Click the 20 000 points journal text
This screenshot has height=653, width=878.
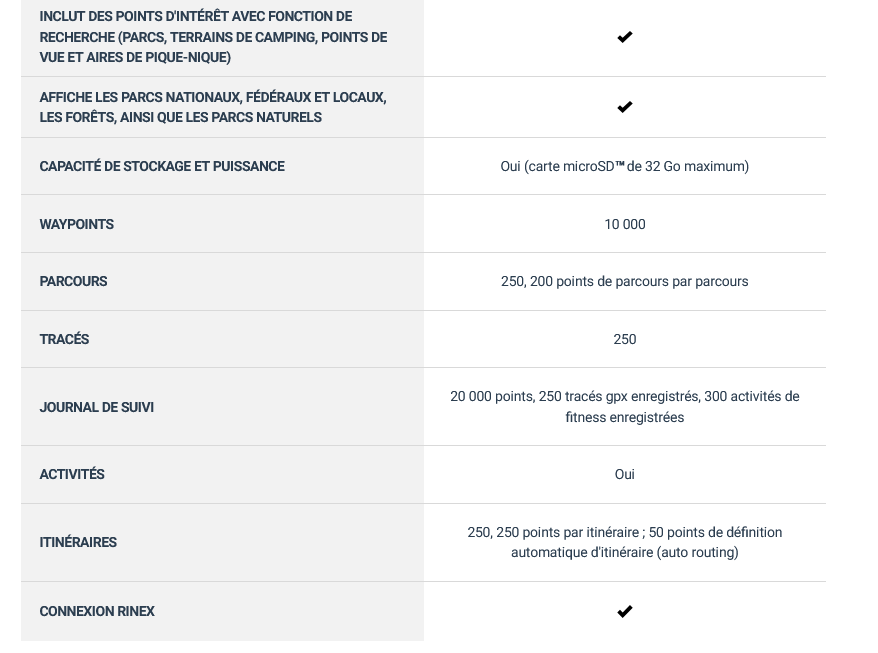pyautogui.click(x=624, y=407)
